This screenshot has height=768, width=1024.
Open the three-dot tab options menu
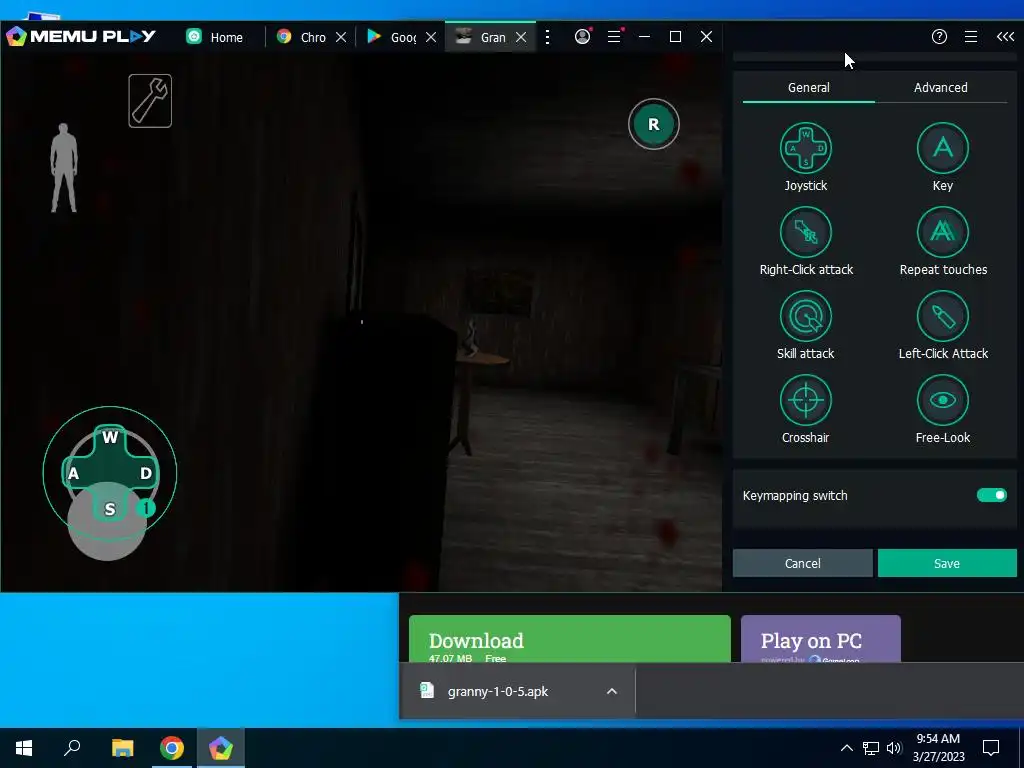(x=547, y=37)
